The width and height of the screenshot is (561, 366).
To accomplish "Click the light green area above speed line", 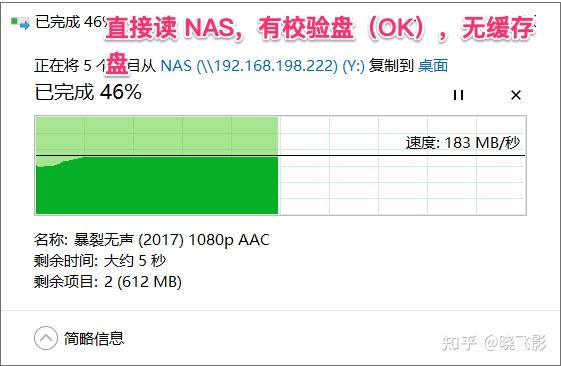I will 157,136.
